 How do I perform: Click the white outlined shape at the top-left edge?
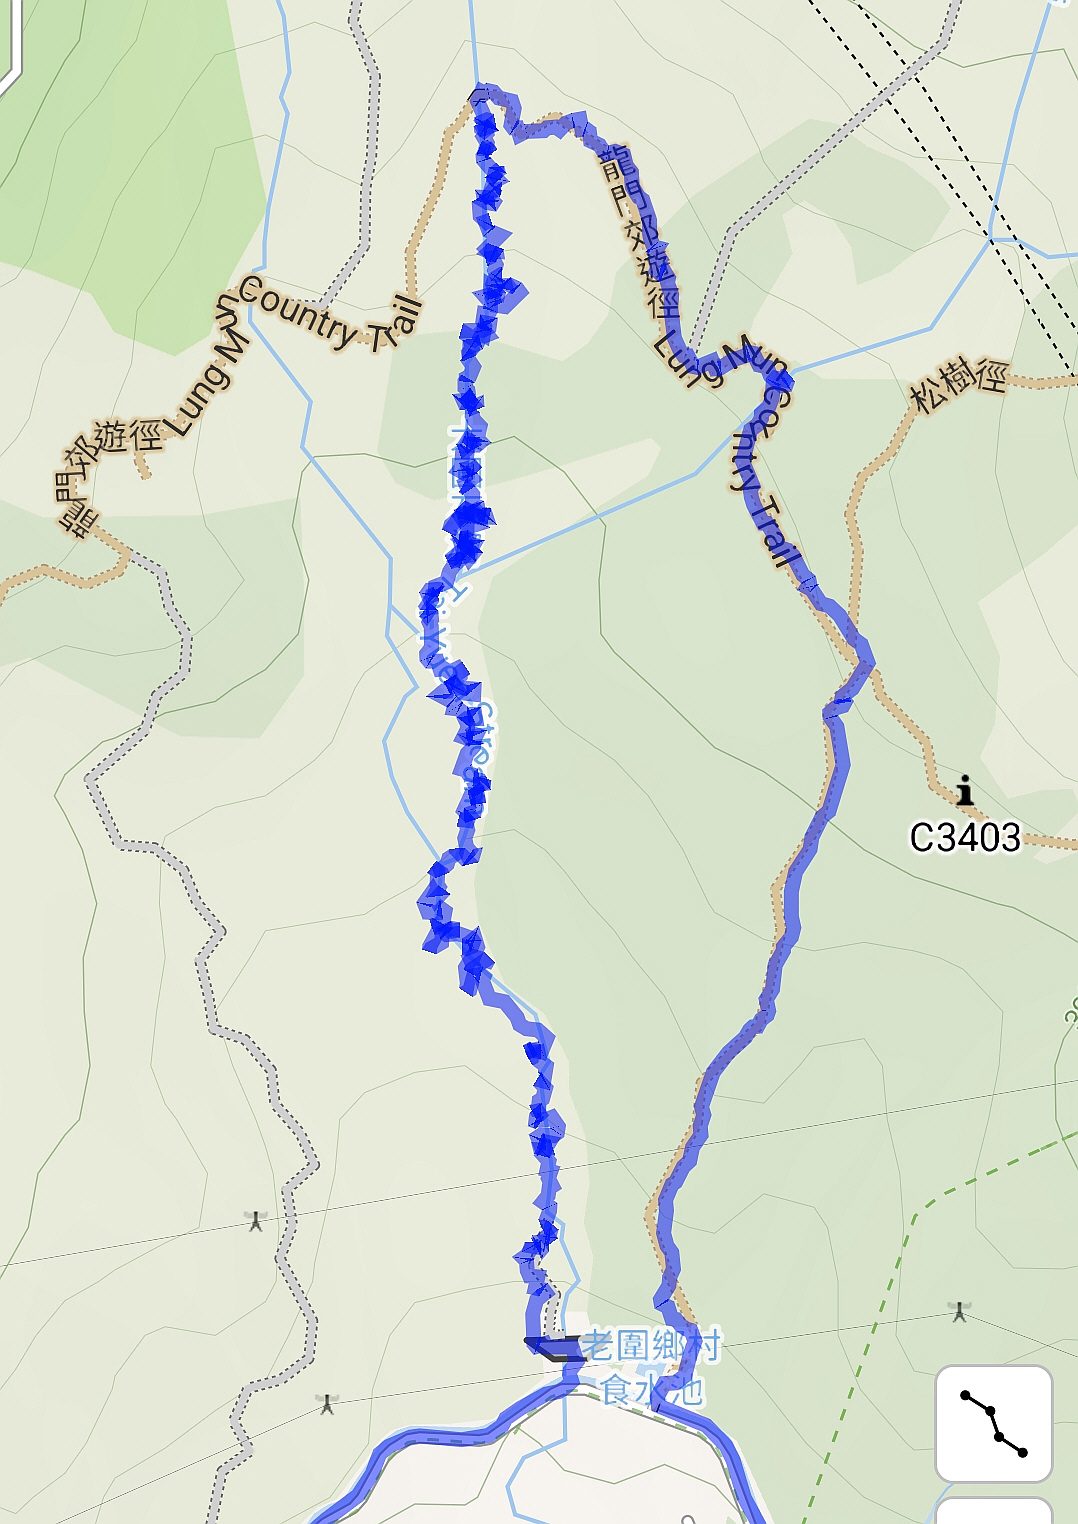(9, 45)
